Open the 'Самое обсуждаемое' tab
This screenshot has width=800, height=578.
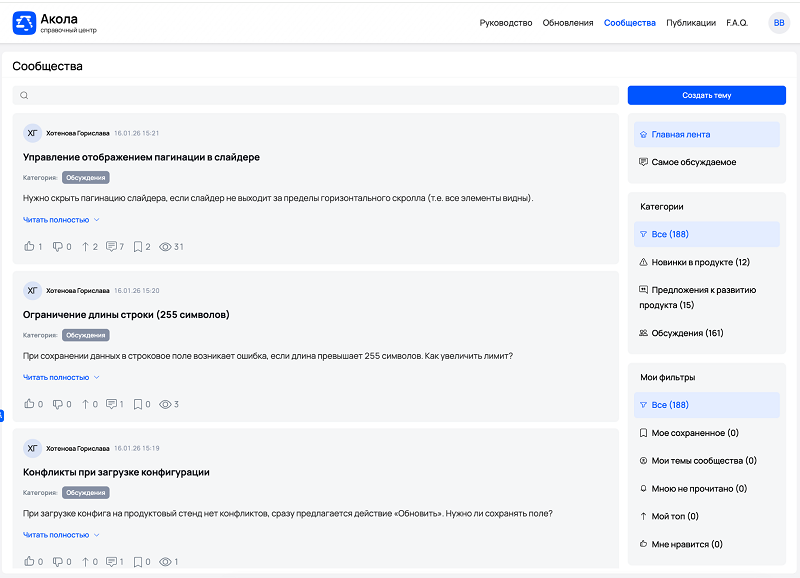pos(695,161)
